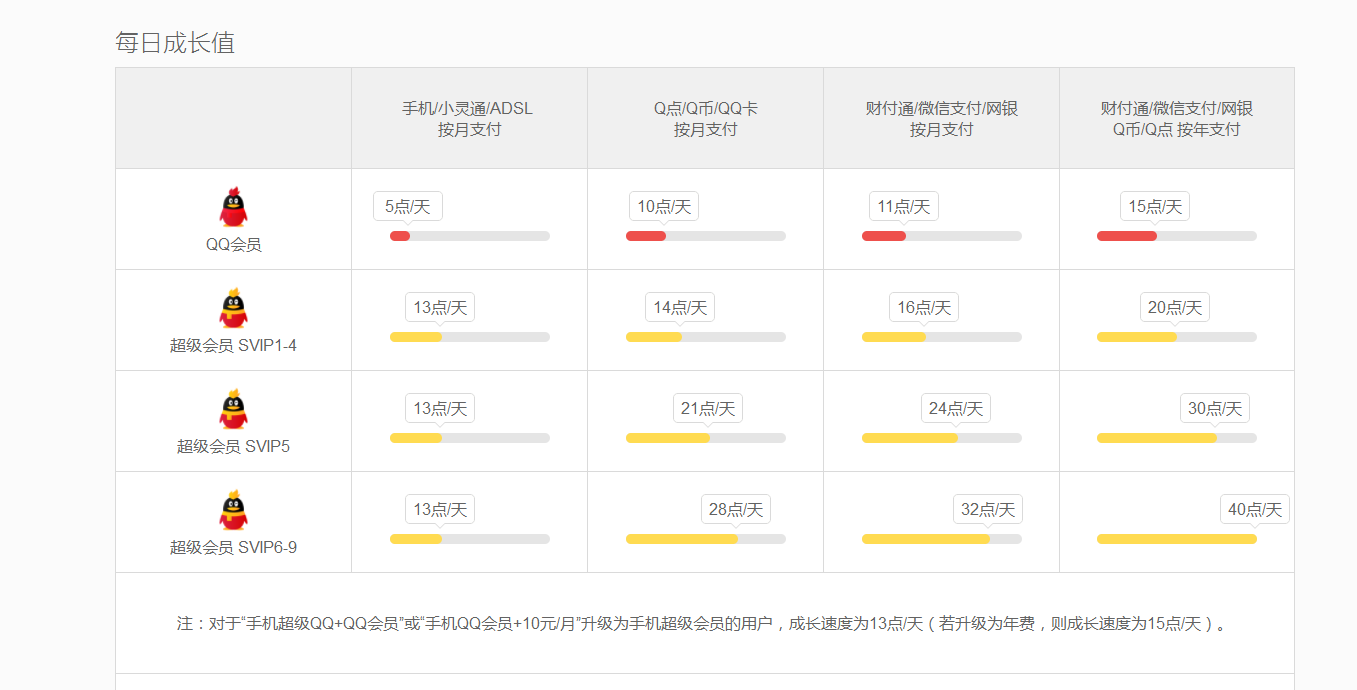
Task: Click the SVIP1-4 progress bar under 13点/天
Action: click(416, 337)
